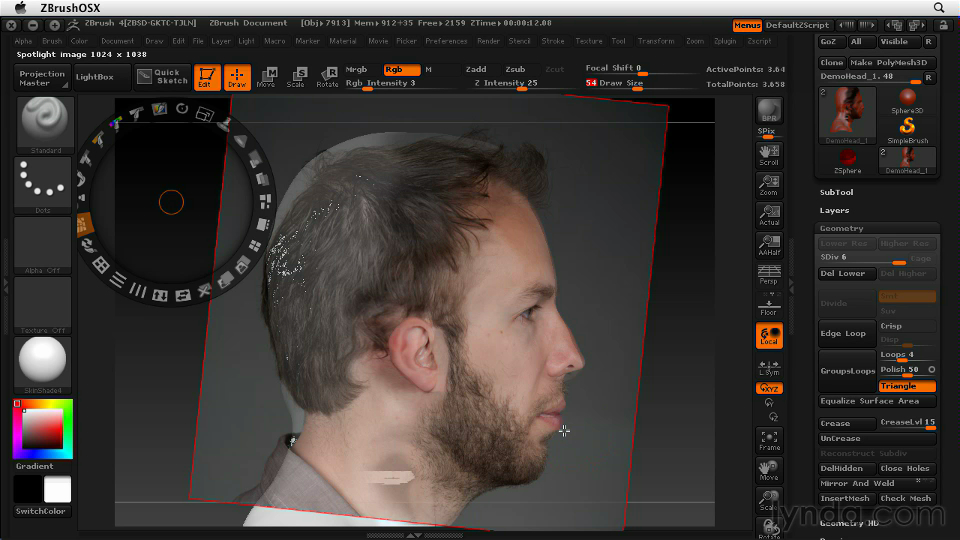
Task: Click the Edge Loop button
Action: [847, 333]
